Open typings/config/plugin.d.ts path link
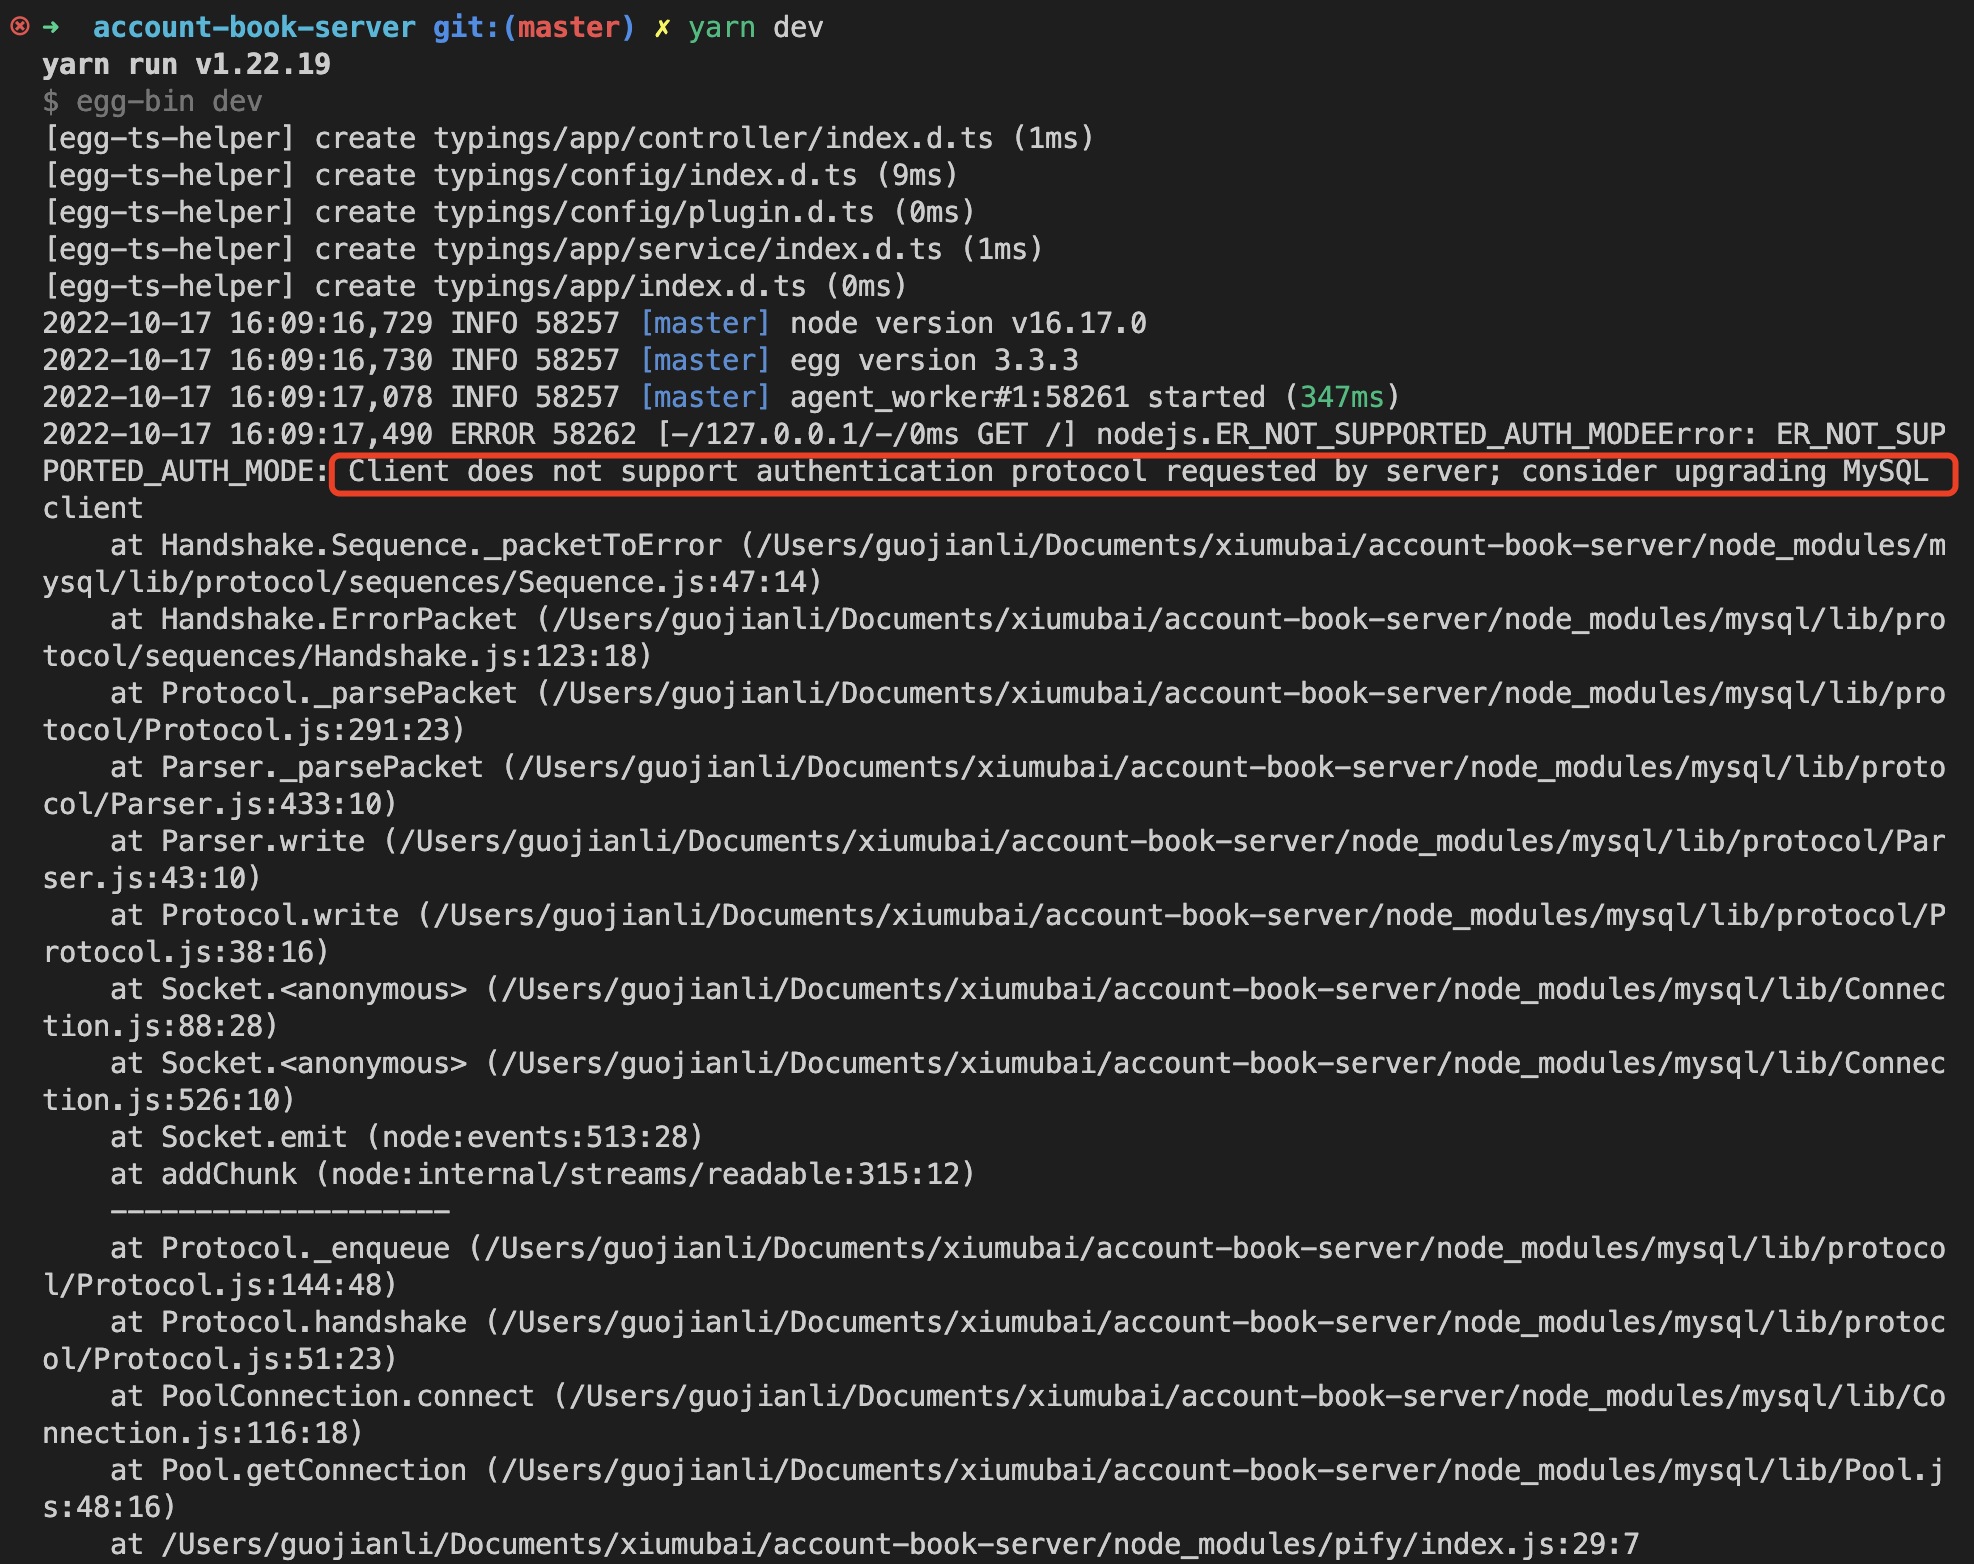Viewport: 1974px width, 1564px height. (x=653, y=212)
